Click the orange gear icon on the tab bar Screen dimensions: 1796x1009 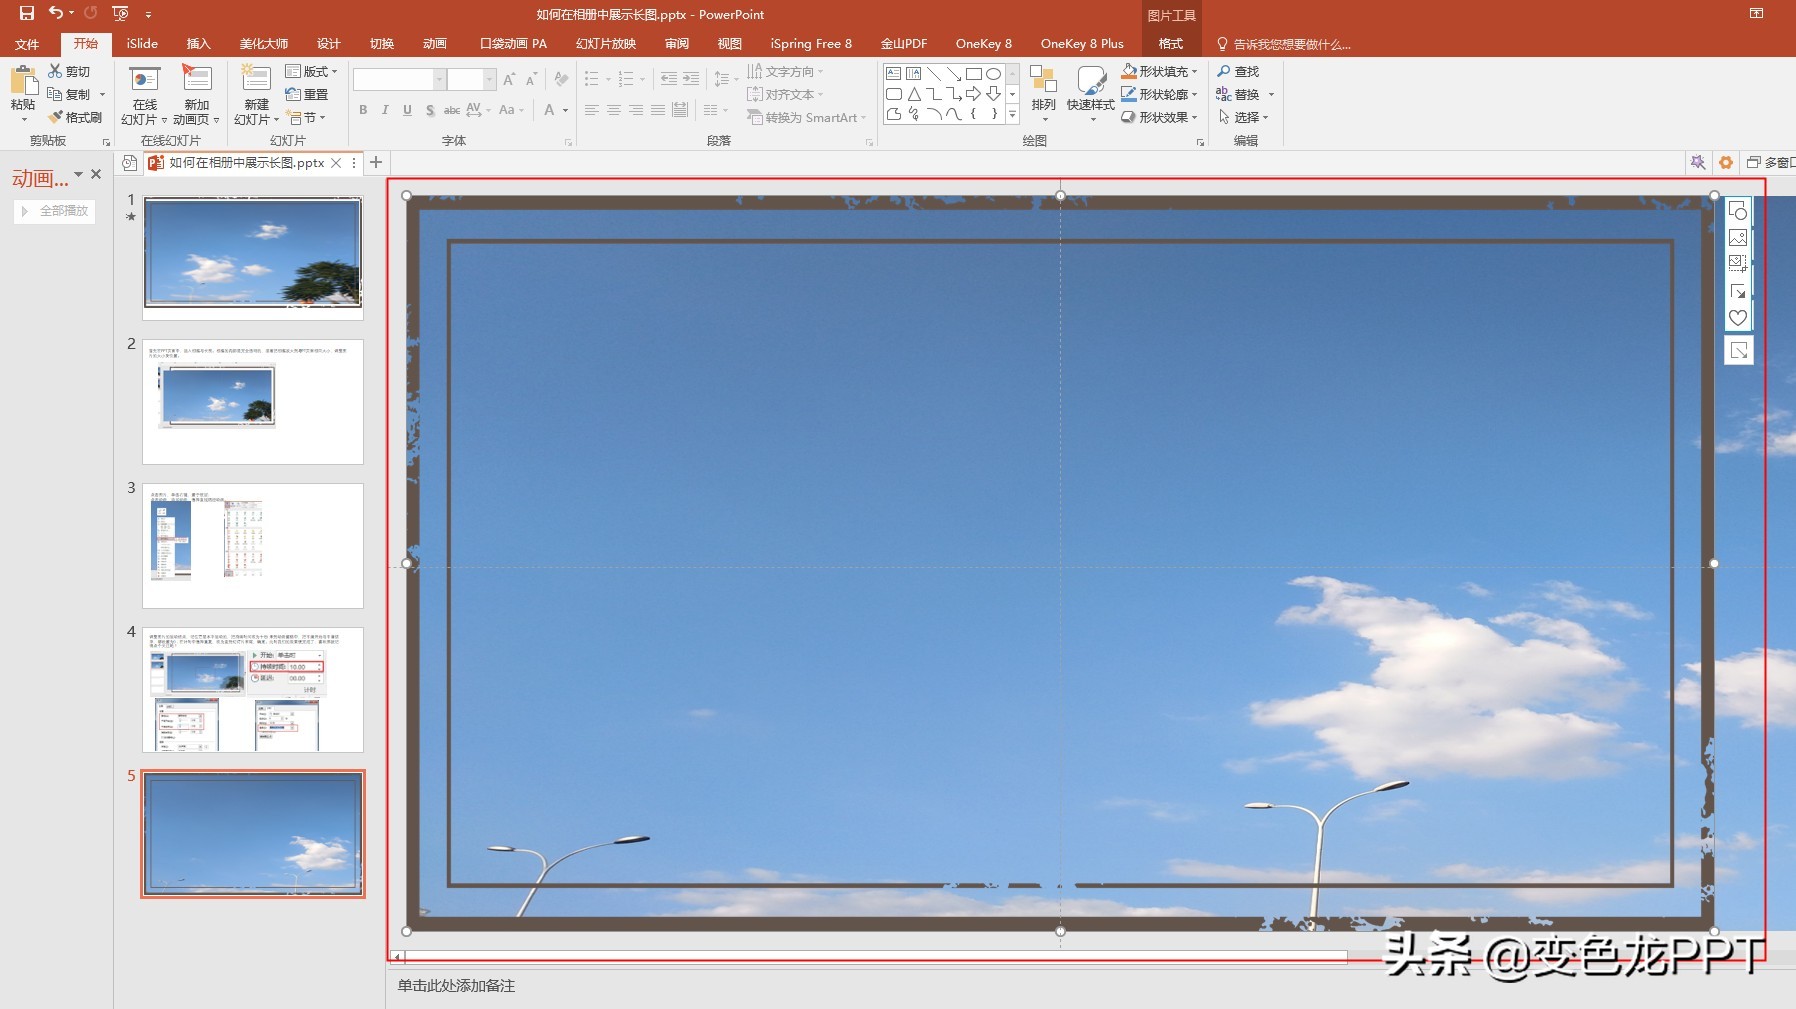coord(1725,162)
